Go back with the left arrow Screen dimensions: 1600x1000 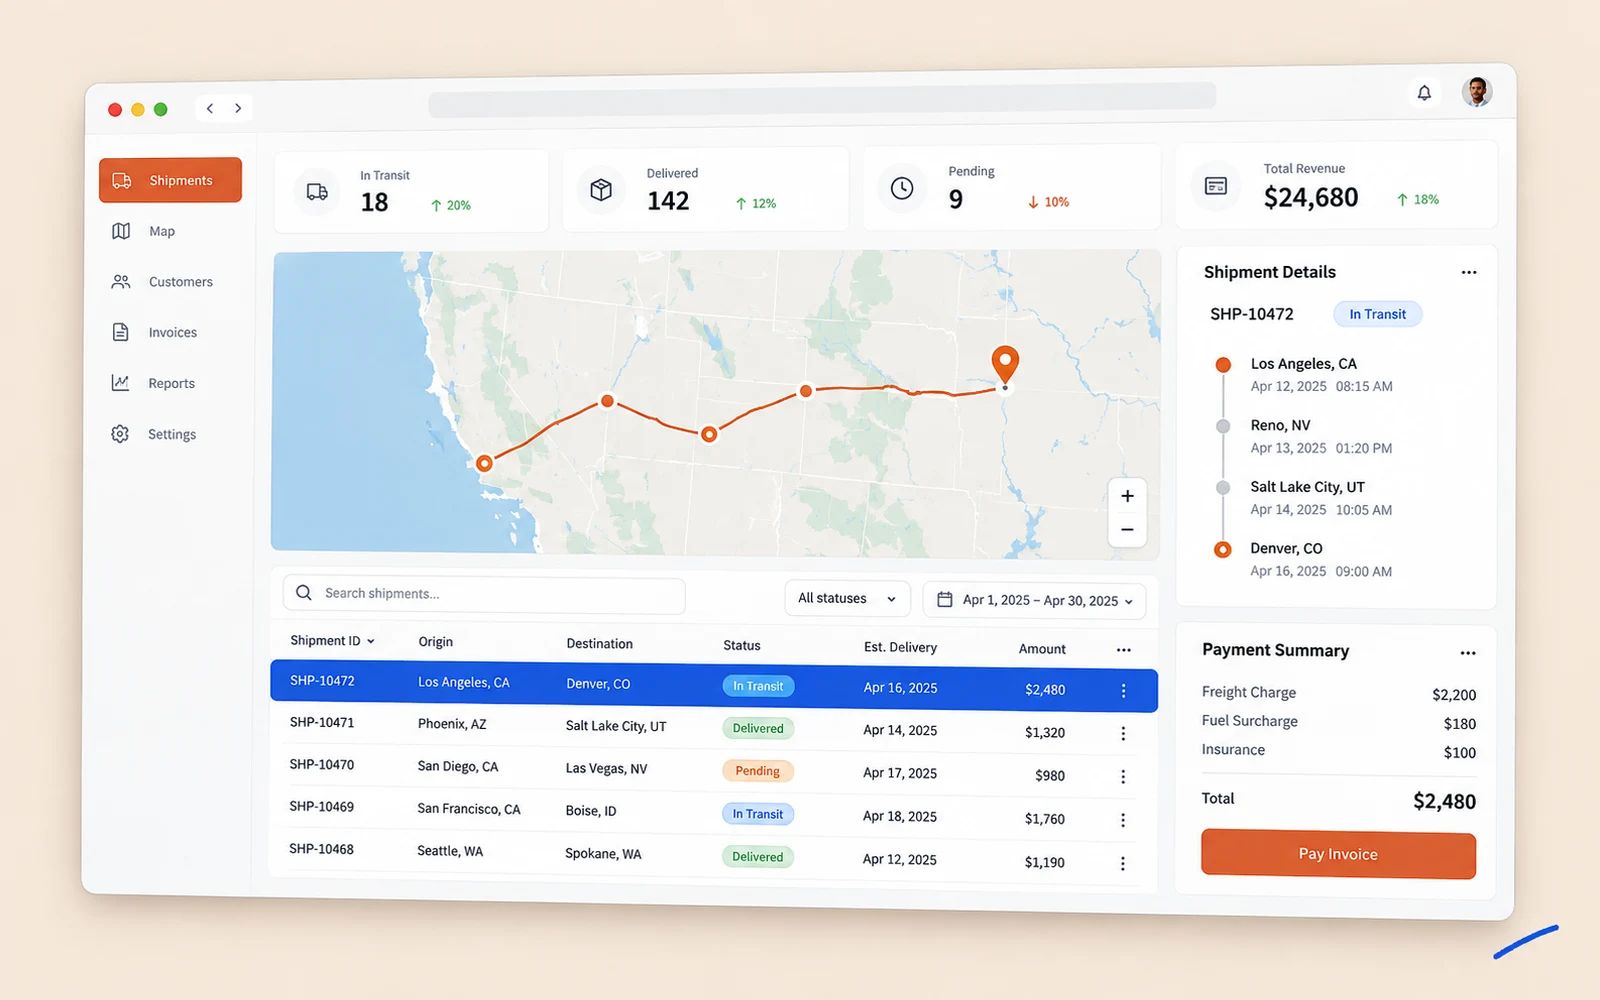click(210, 108)
